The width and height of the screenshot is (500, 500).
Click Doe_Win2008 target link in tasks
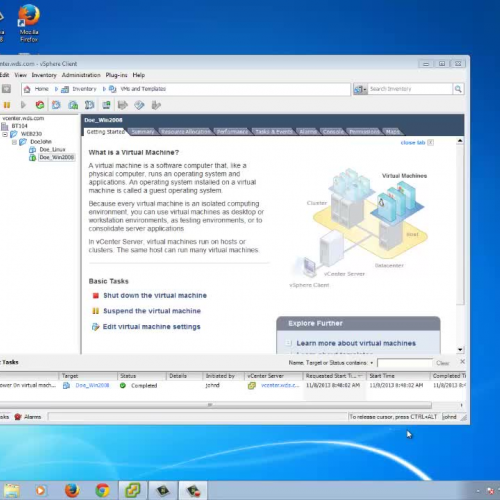92,386
